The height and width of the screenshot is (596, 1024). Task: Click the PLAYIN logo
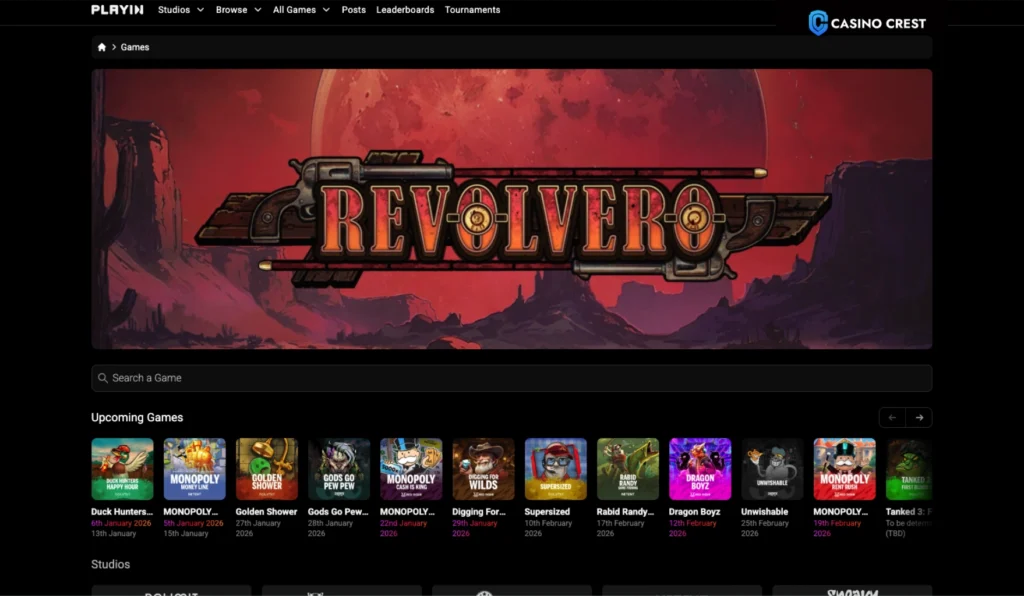click(x=117, y=10)
